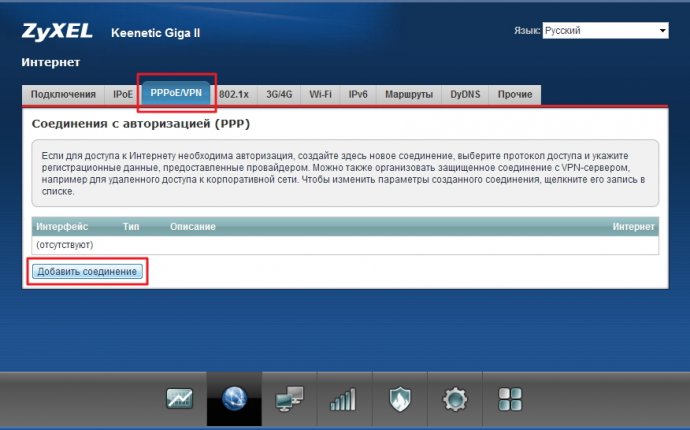
Task: Open the Маршруты tab
Action: [409, 94]
